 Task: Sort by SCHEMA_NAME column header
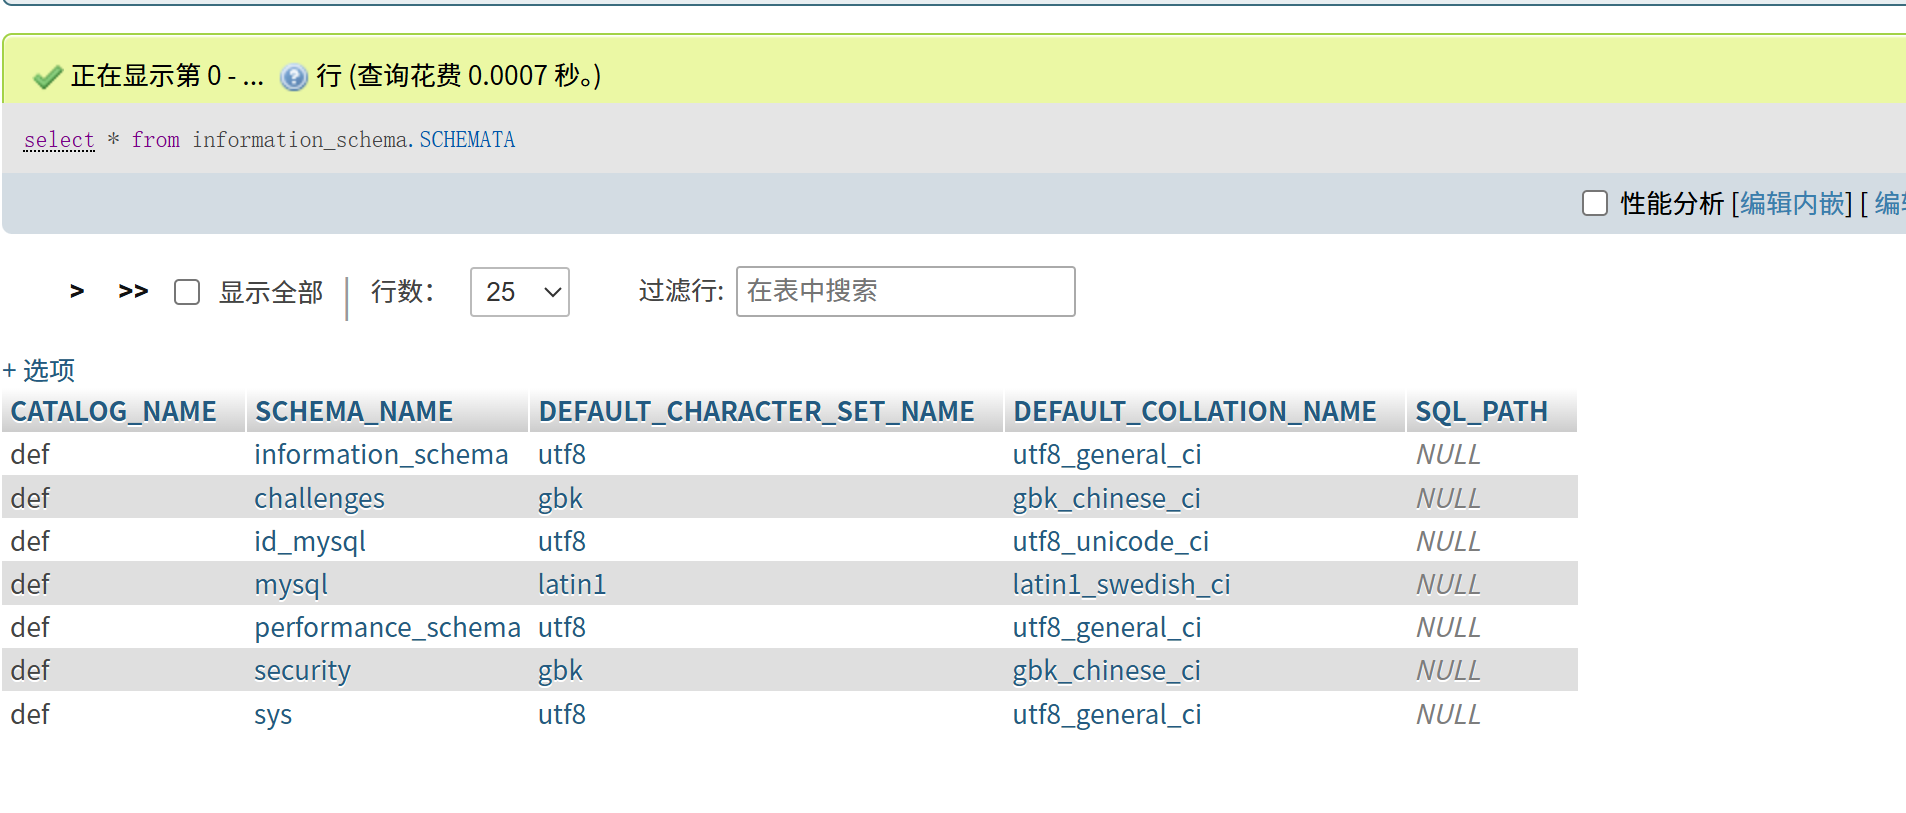tap(354, 411)
